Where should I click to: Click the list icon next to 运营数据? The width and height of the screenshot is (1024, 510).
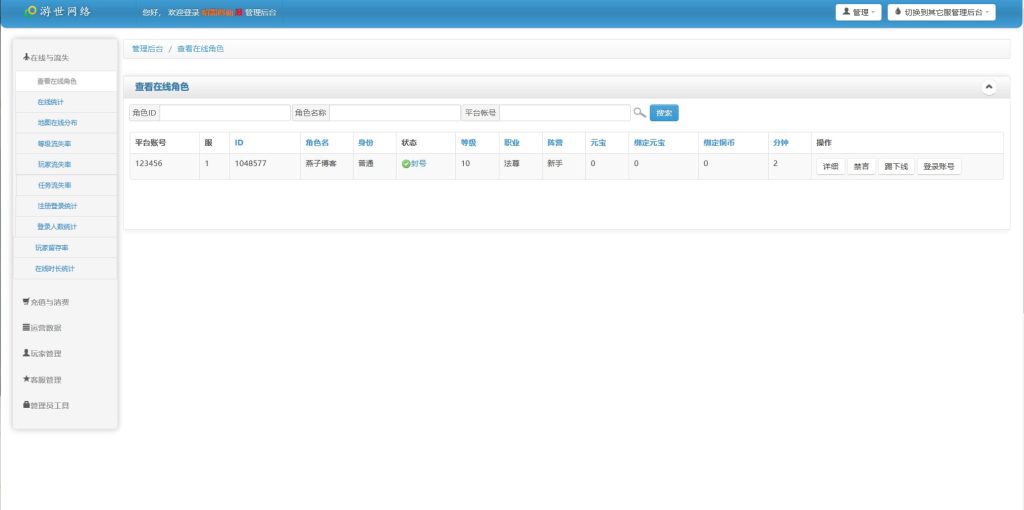pos(26,327)
